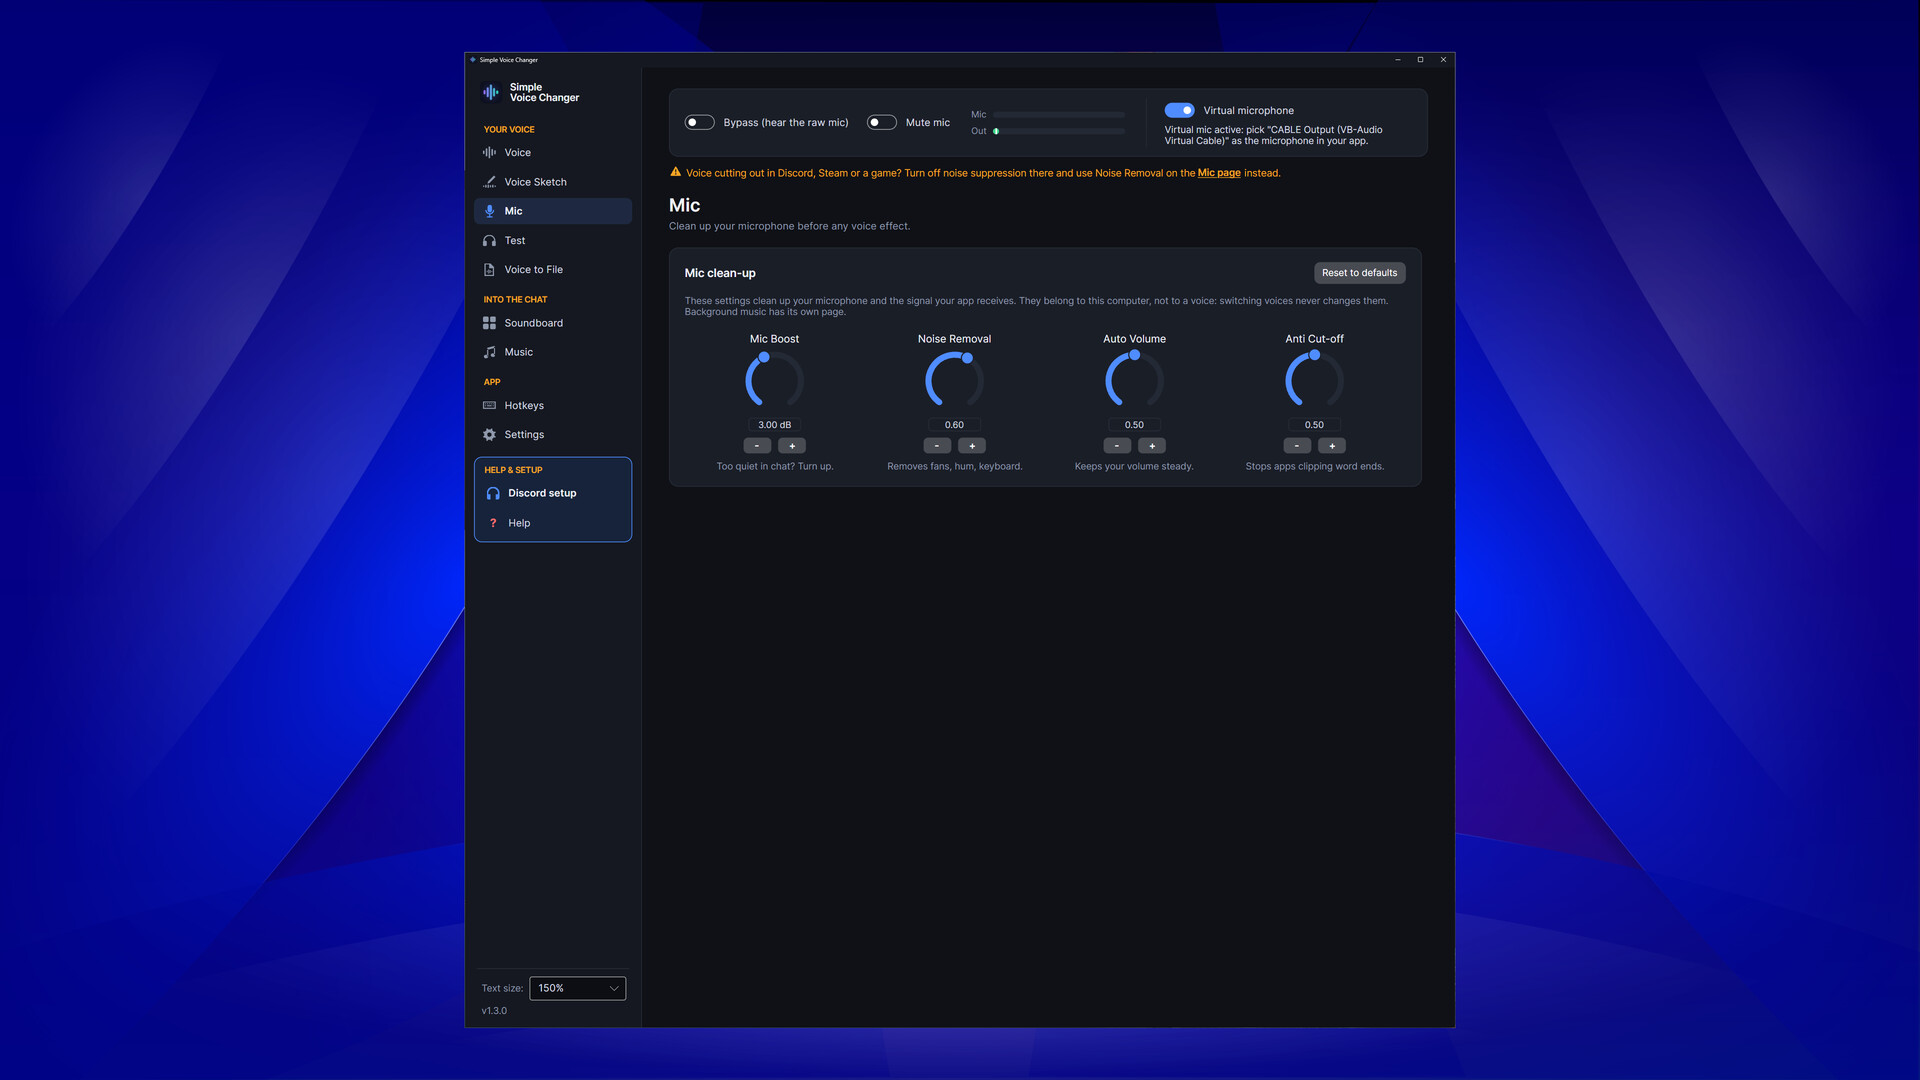
Task: Toggle Bypass (hear the raw mic) switch
Action: tap(699, 122)
